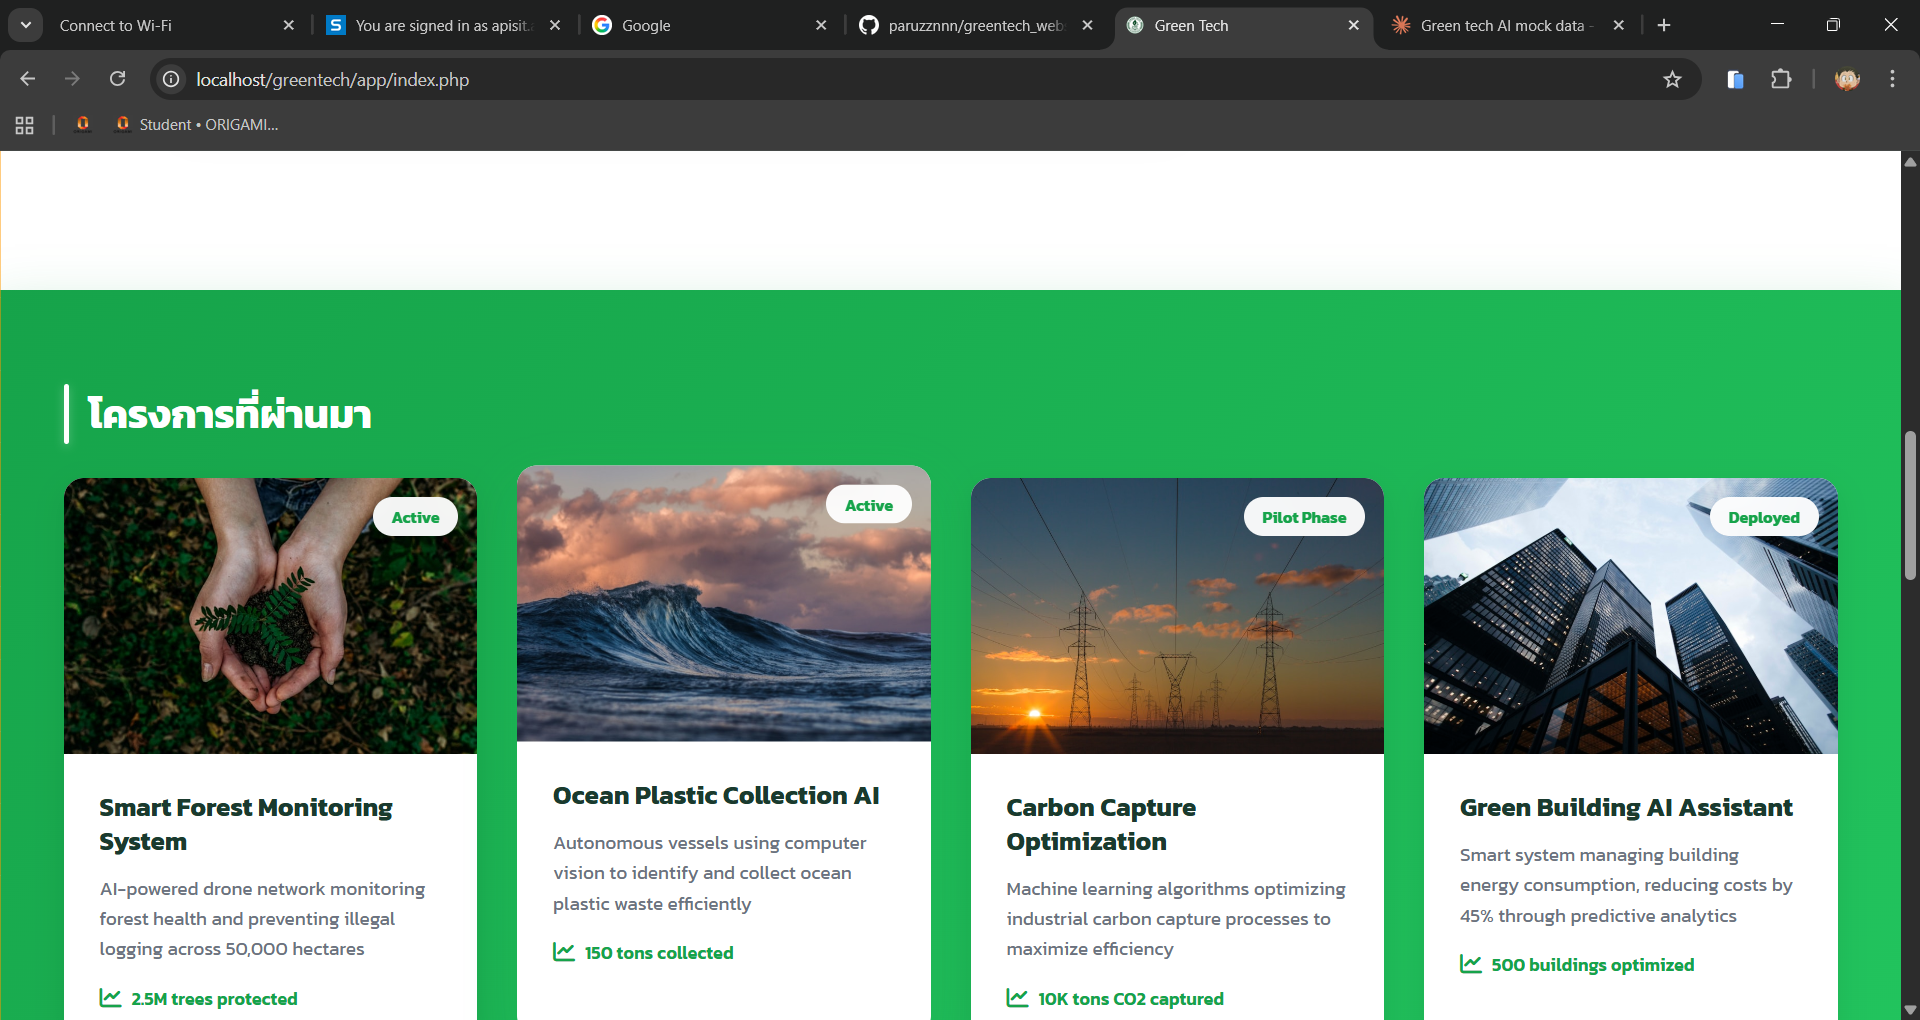
Task: Click the profile avatar icon
Action: 1847,79
